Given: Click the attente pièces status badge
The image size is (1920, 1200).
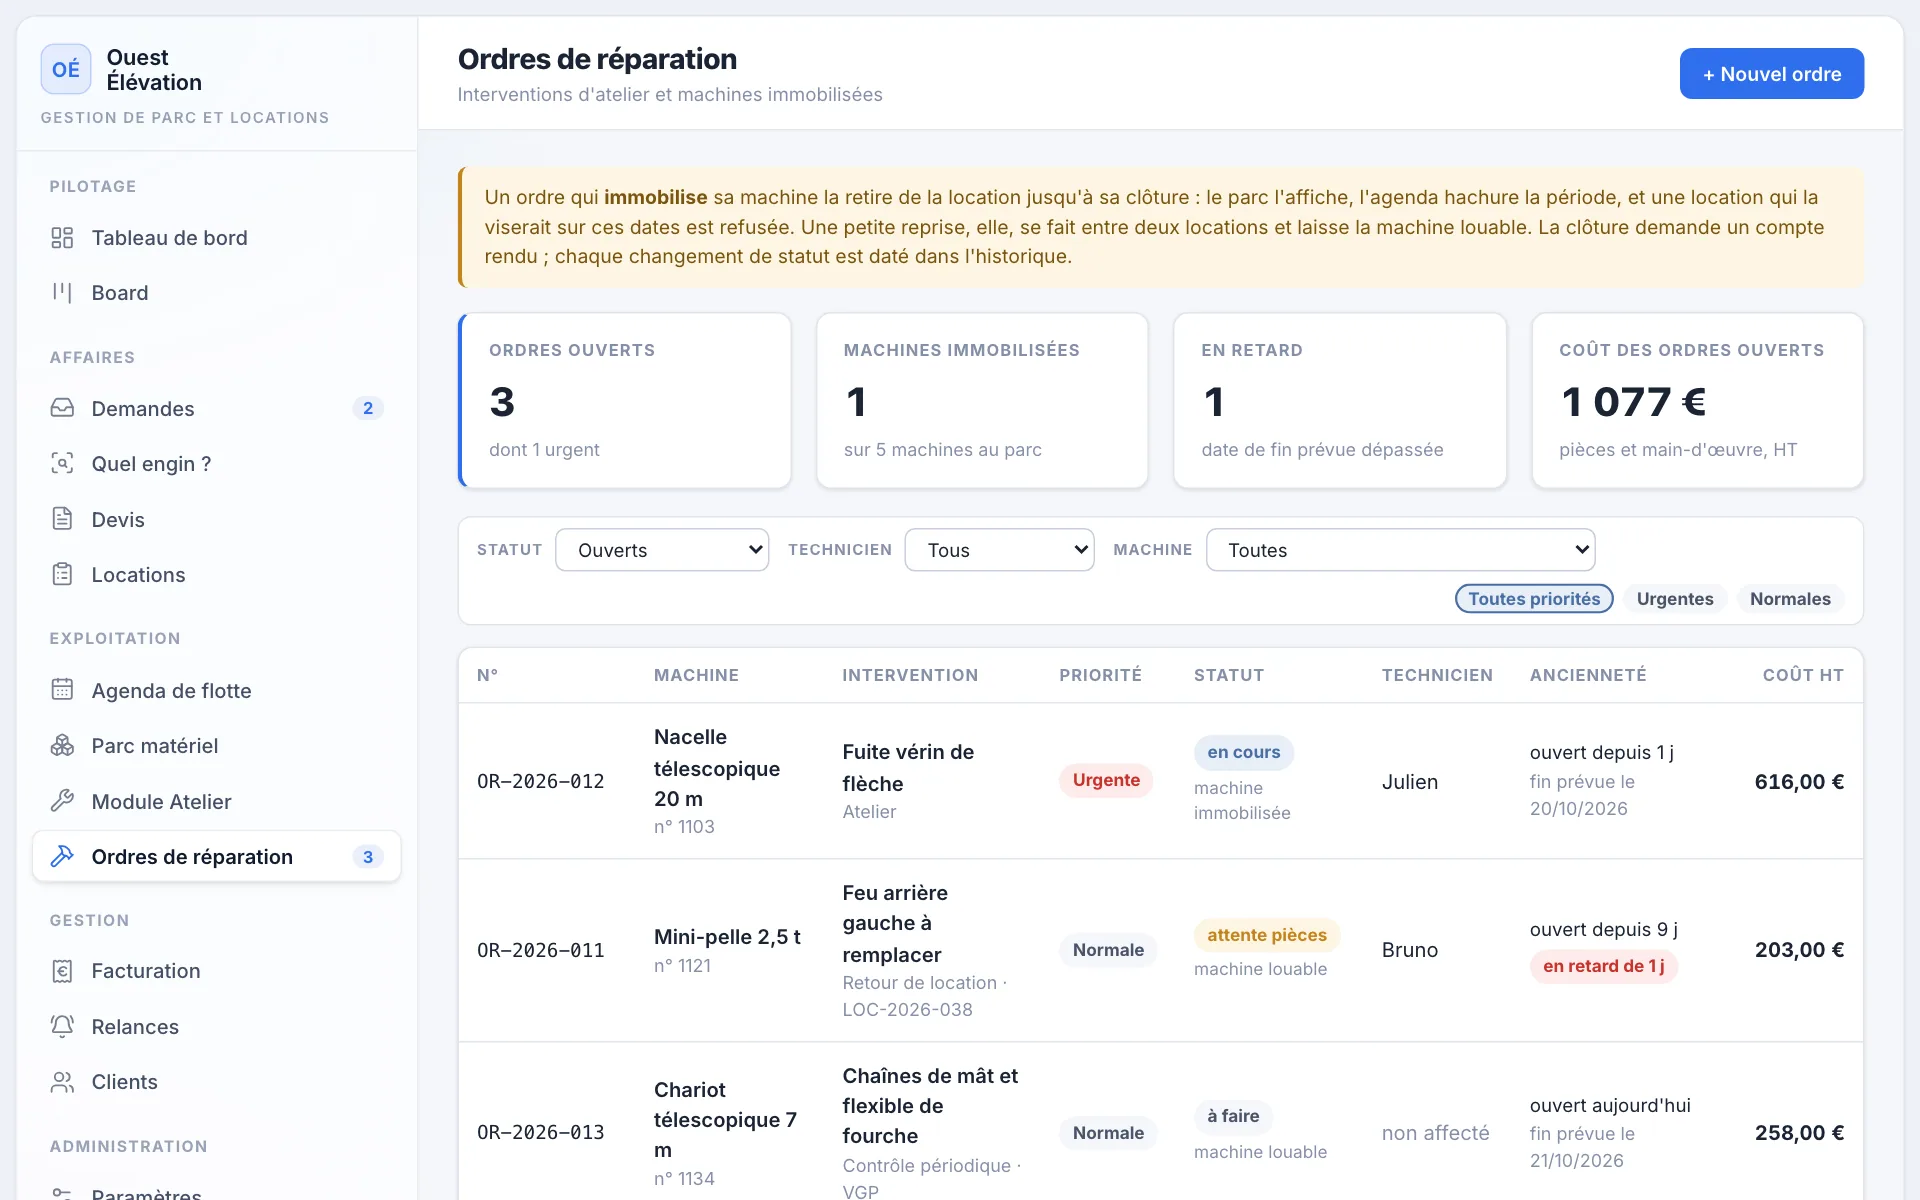Looking at the screenshot, I should tap(1266, 935).
